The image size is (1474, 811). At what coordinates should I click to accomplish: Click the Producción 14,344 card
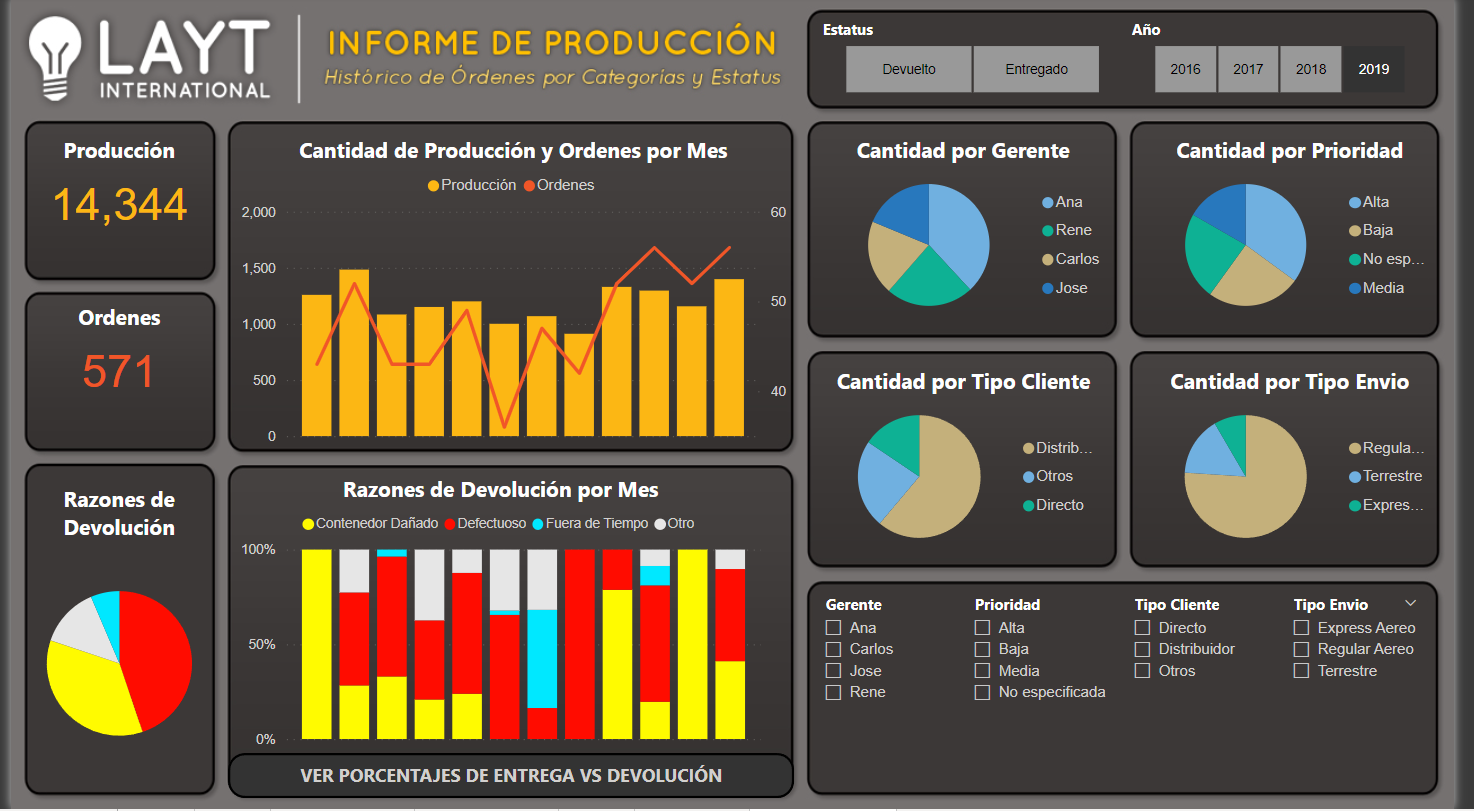tap(120, 201)
